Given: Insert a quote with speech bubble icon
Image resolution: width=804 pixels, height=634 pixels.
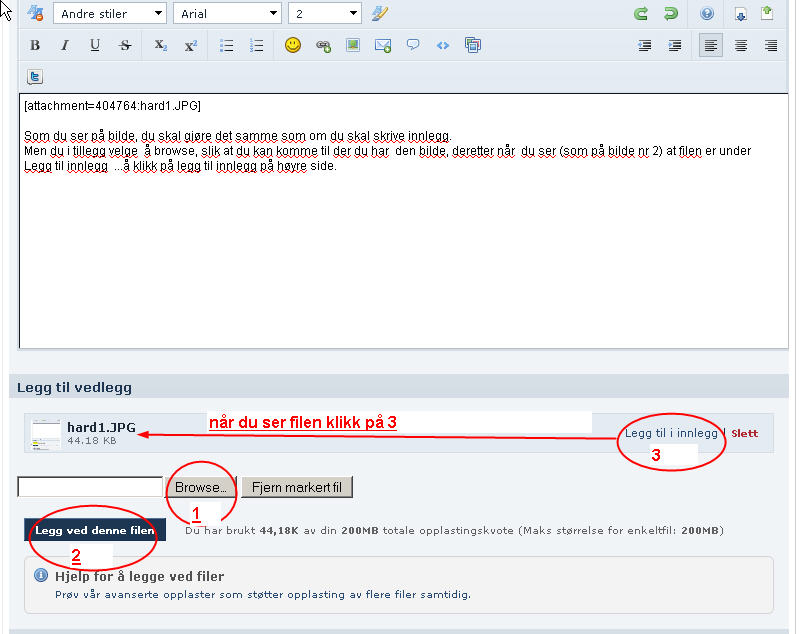Looking at the screenshot, I should coord(413,45).
